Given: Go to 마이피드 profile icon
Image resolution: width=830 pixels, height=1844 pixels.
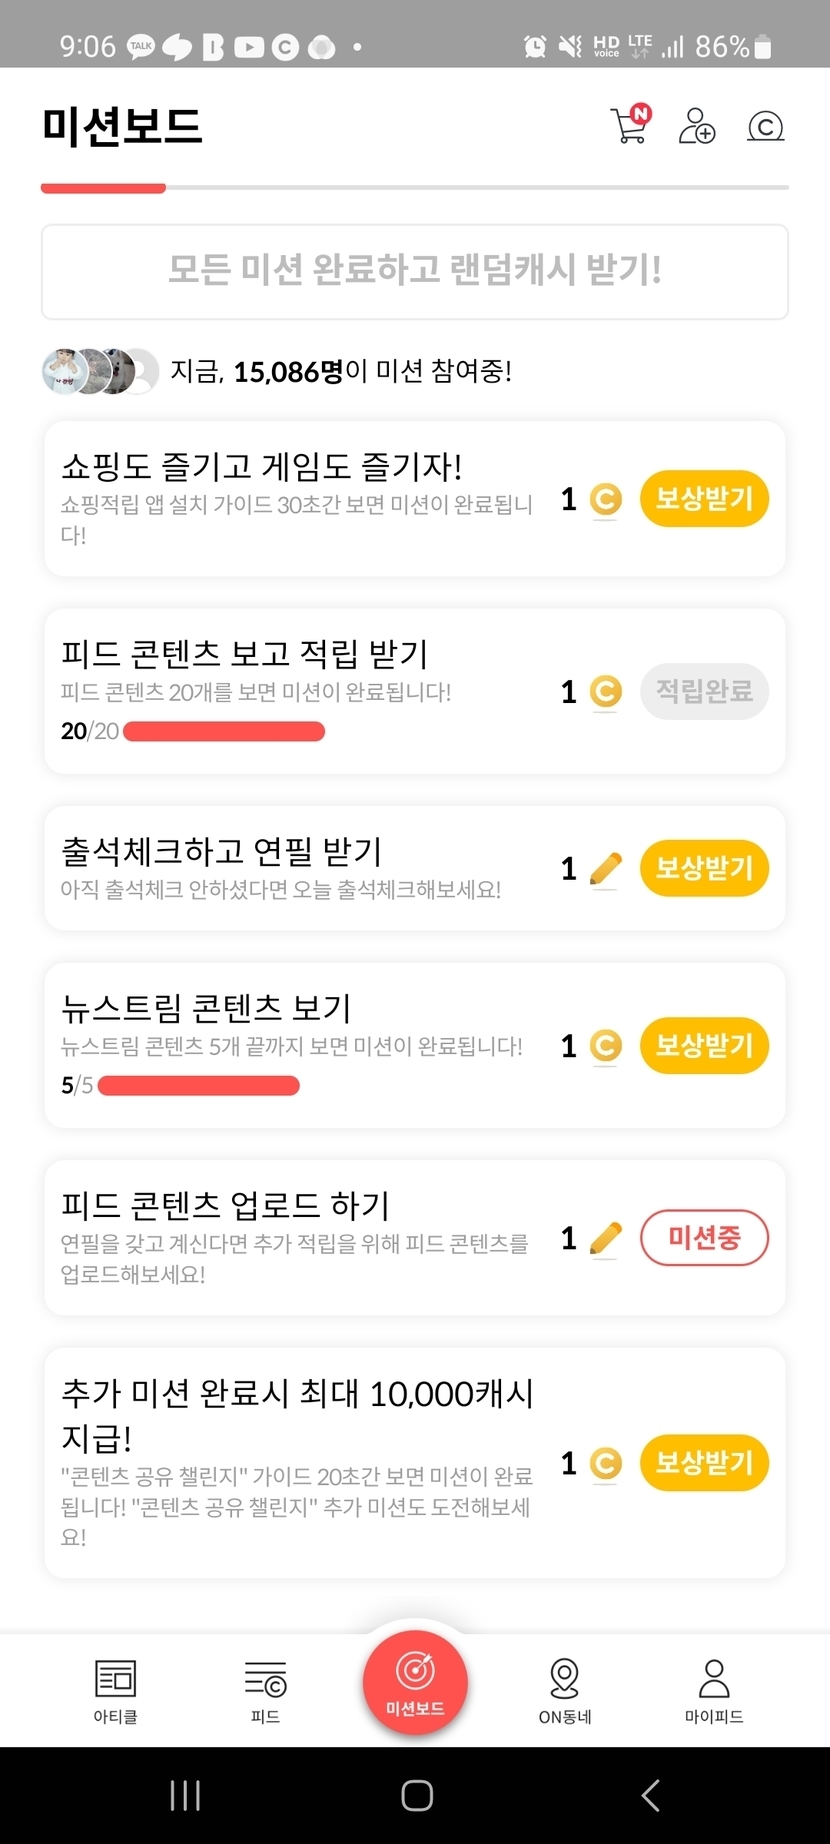Looking at the screenshot, I should tap(714, 1689).
